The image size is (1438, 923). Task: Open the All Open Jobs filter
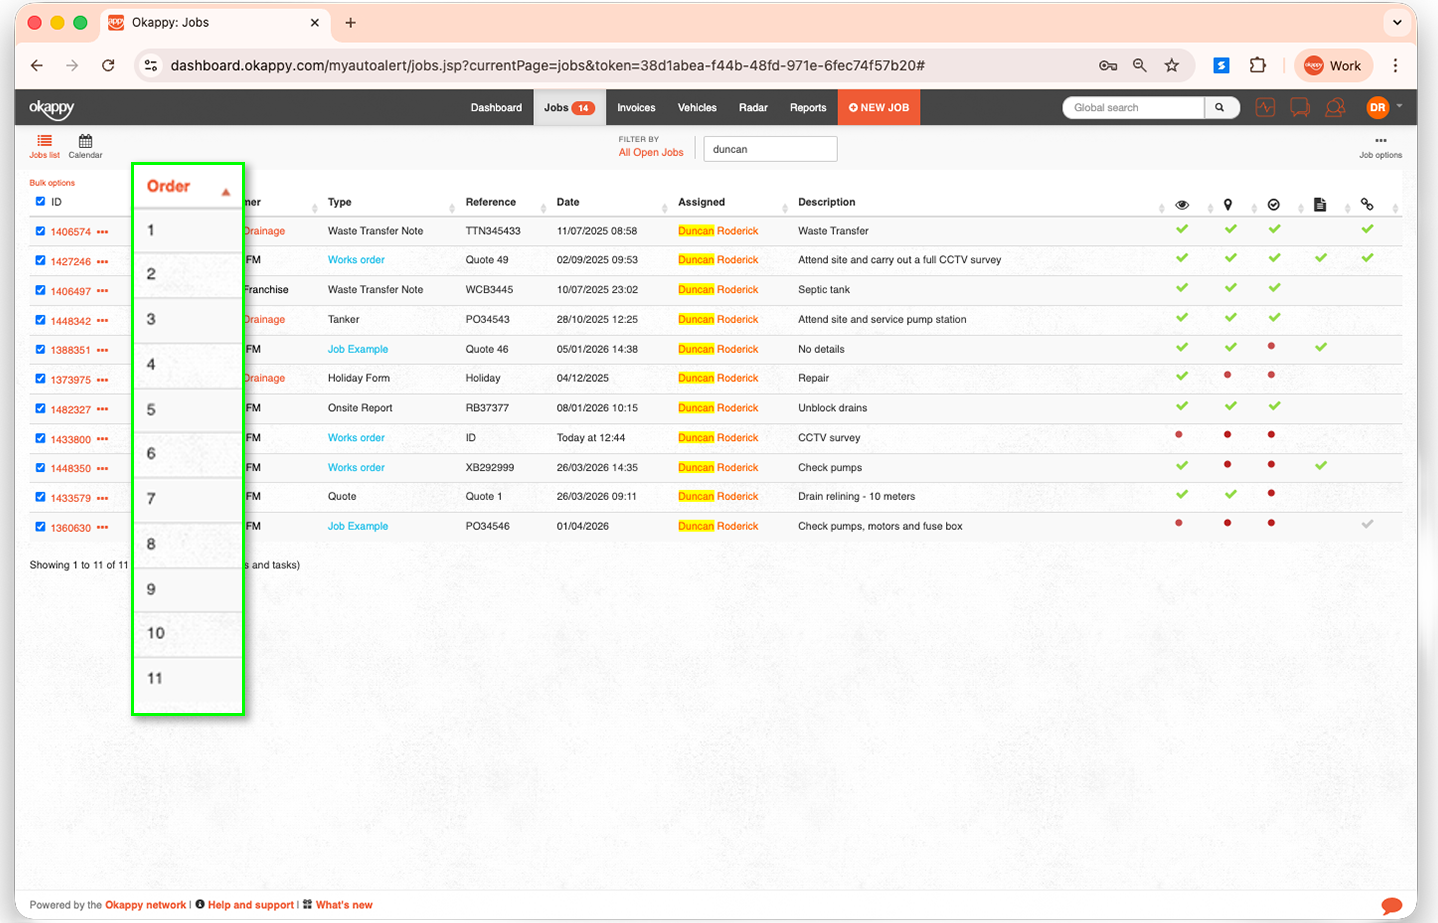pyautogui.click(x=651, y=153)
